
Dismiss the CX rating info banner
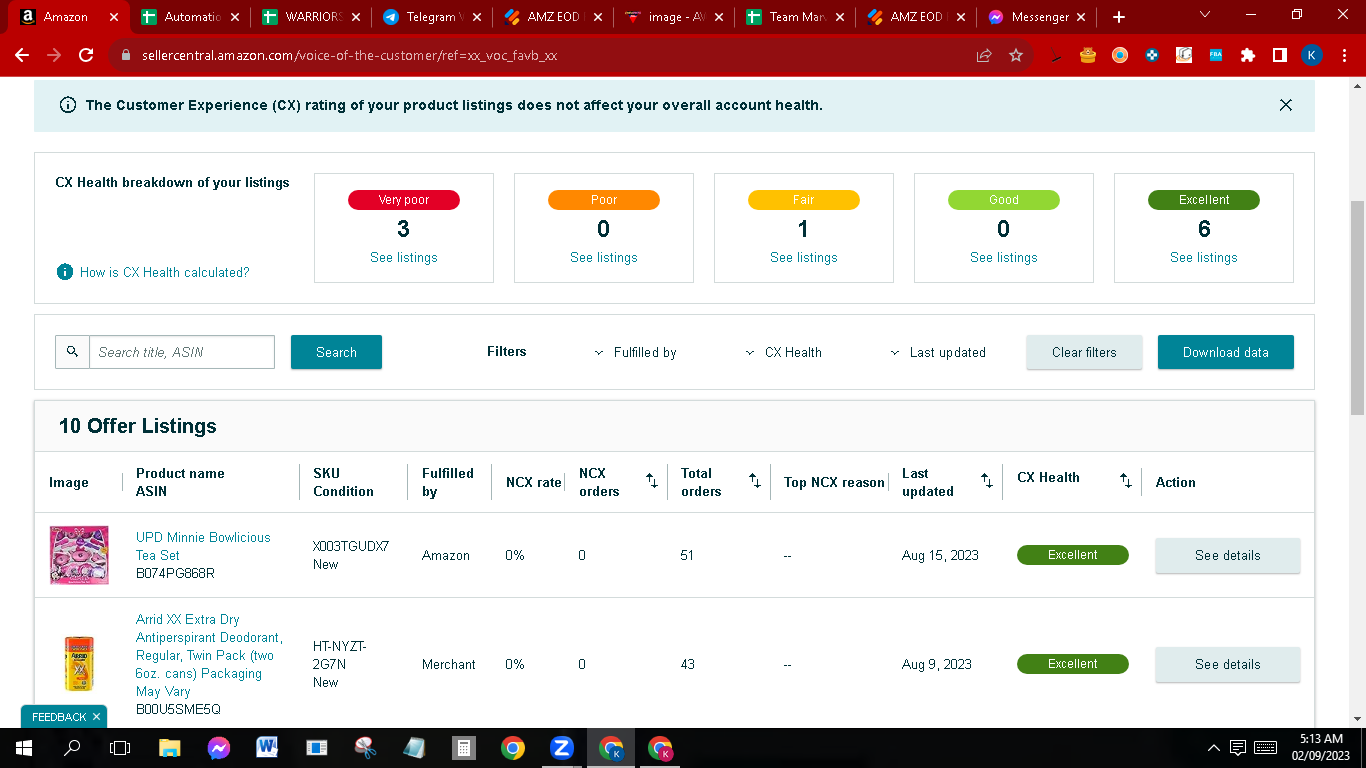pos(1286,105)
